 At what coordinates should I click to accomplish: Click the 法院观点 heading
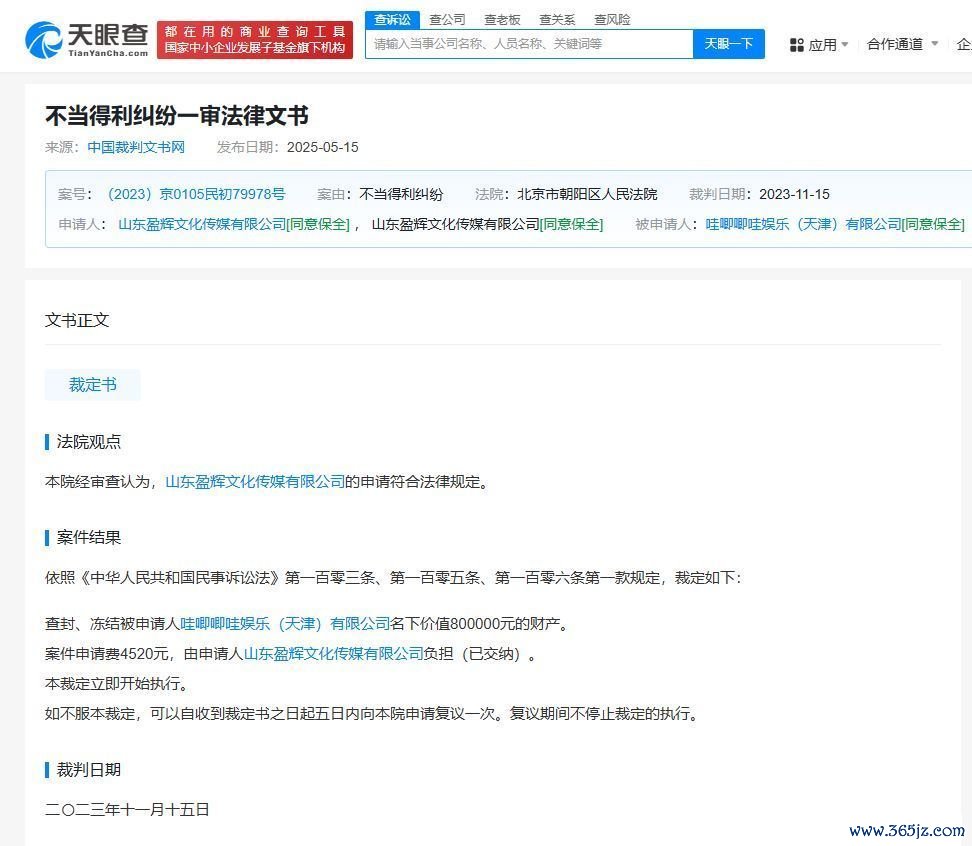click(x=89, y=442)
